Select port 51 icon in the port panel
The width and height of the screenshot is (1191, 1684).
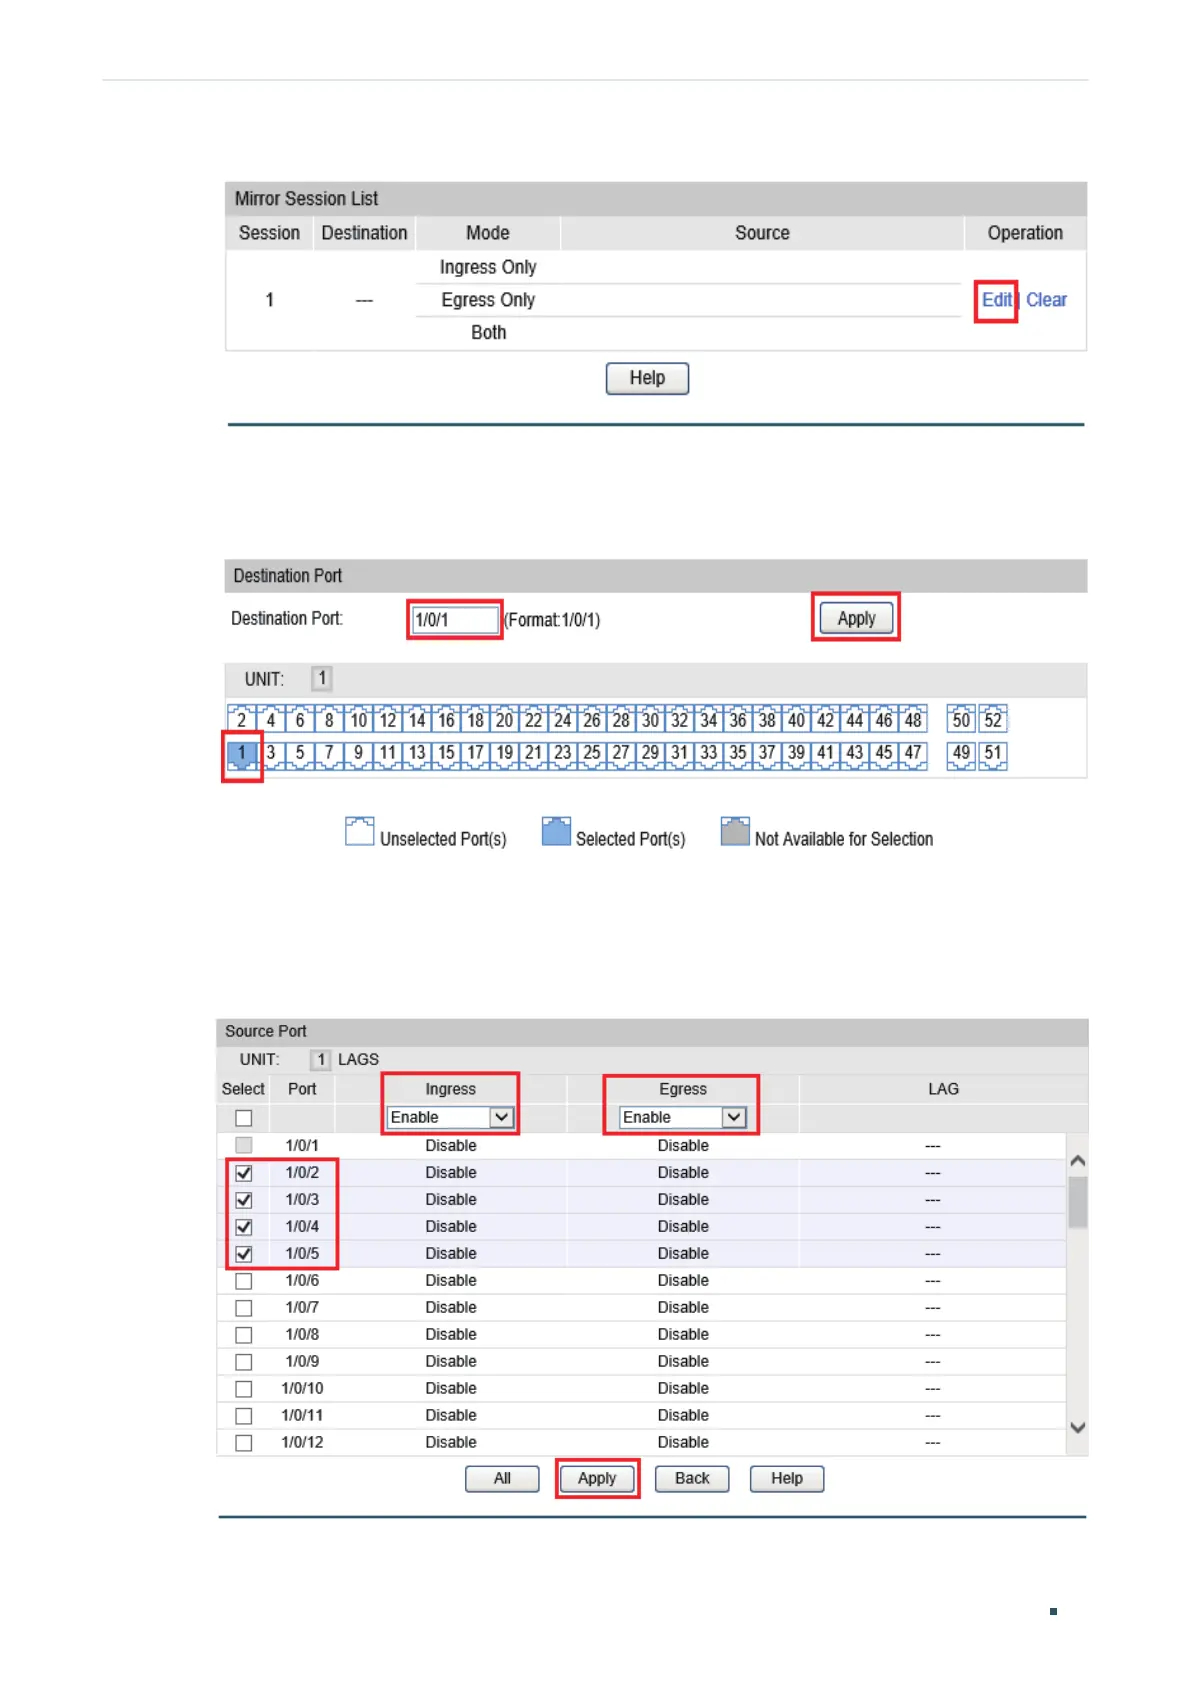[993, 755]
